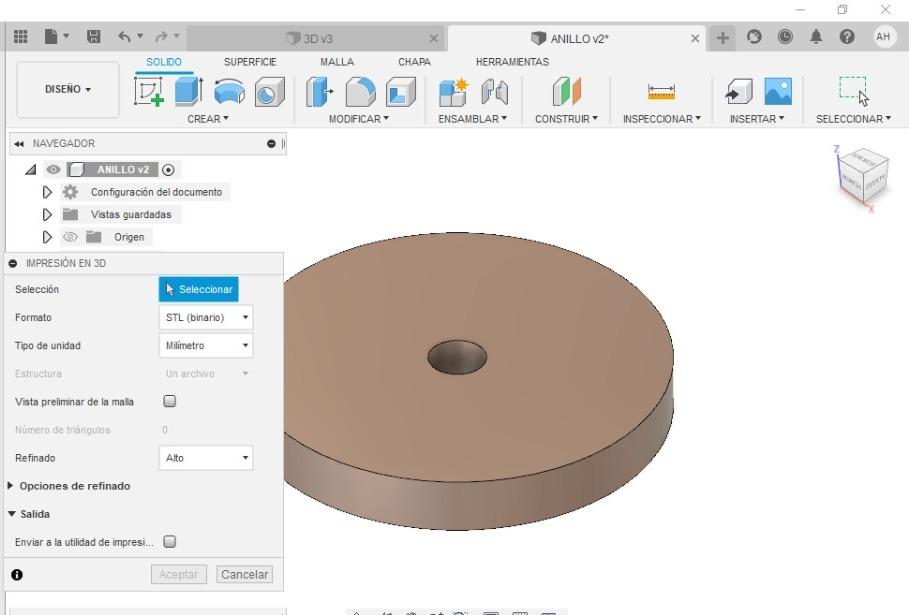Select the Fillet tool
This screenshot has height=615, width=909.
[x=360, y=92]
